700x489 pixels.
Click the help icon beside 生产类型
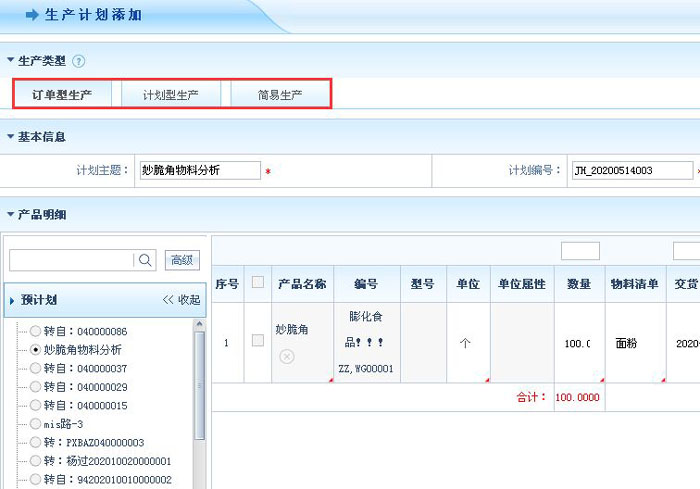pos(79,62)
